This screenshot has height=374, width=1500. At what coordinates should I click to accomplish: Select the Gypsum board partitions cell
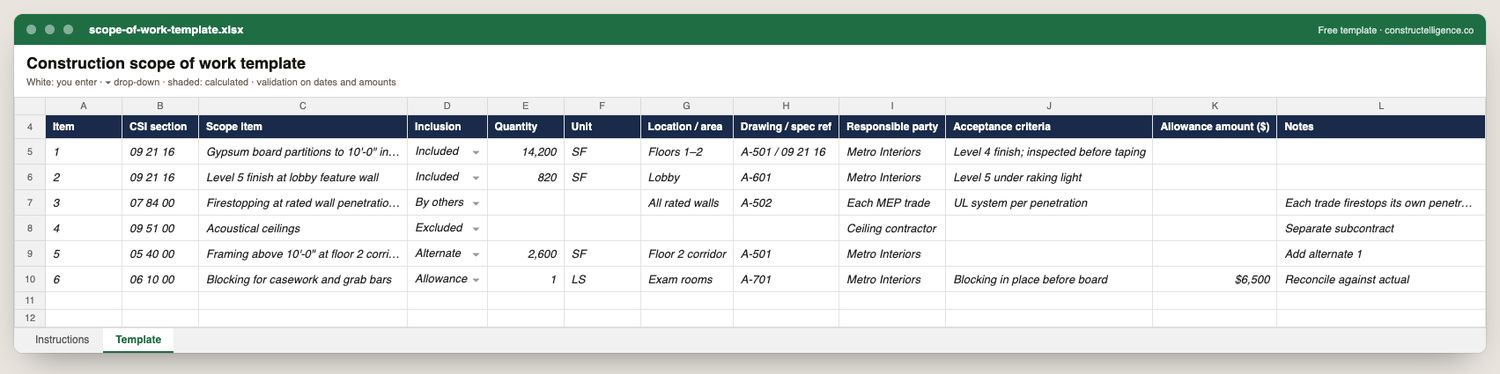click(303, 152)
